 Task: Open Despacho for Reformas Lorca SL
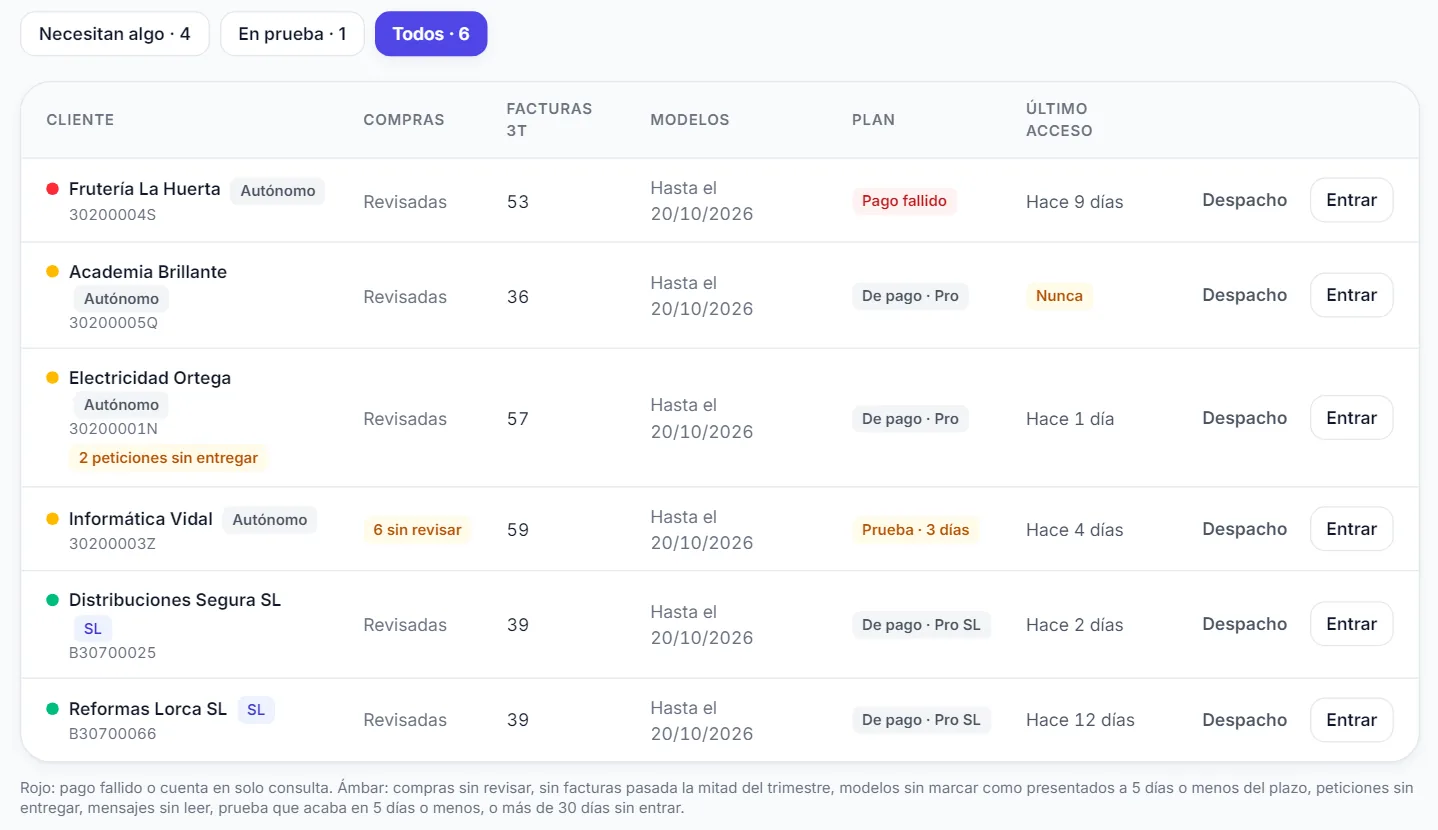[x=1244, y=720]
